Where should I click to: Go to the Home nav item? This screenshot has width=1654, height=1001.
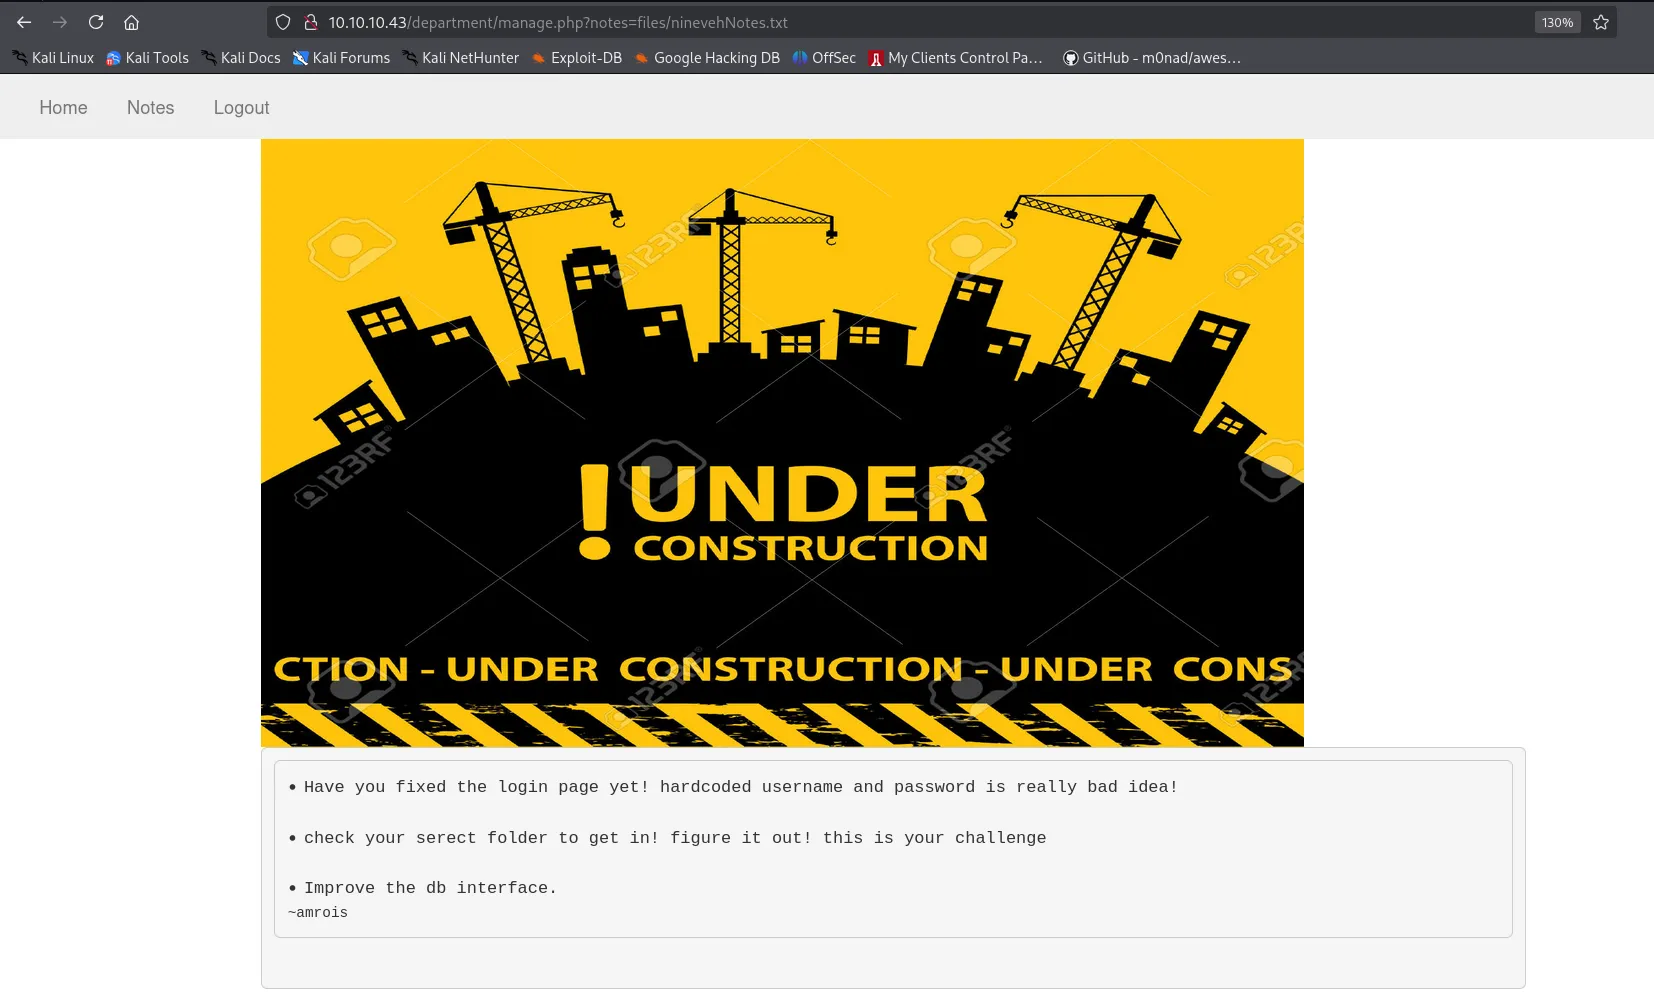pyautogui.click(x=63, y=107)
